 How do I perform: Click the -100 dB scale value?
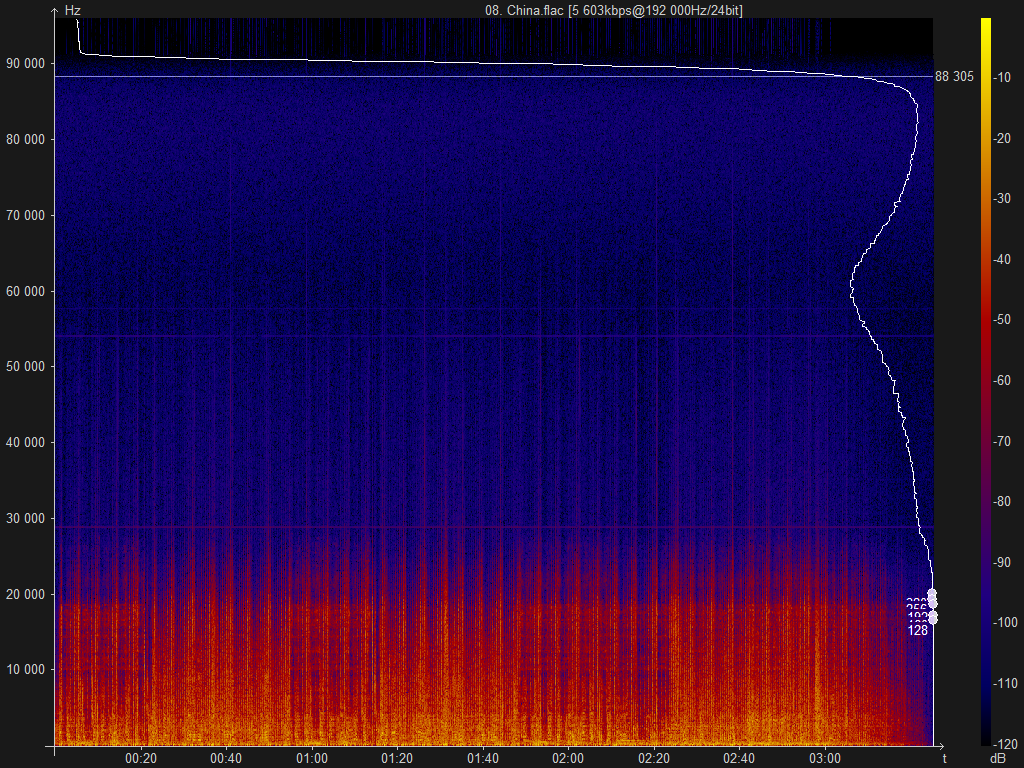click(x=1005, y=622)
